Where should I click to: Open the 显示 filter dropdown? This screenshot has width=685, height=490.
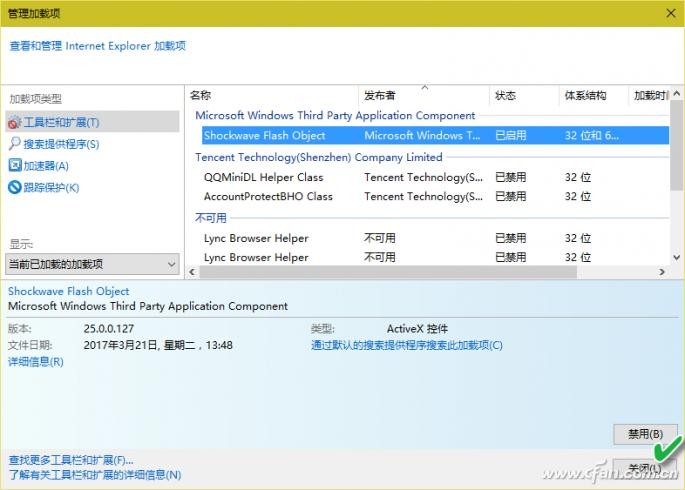coord(92,264)
